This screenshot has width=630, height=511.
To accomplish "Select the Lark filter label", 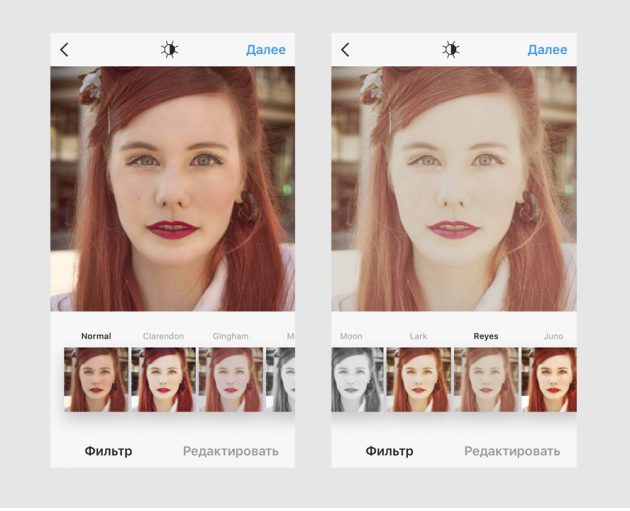I will [x=418, y=336].
